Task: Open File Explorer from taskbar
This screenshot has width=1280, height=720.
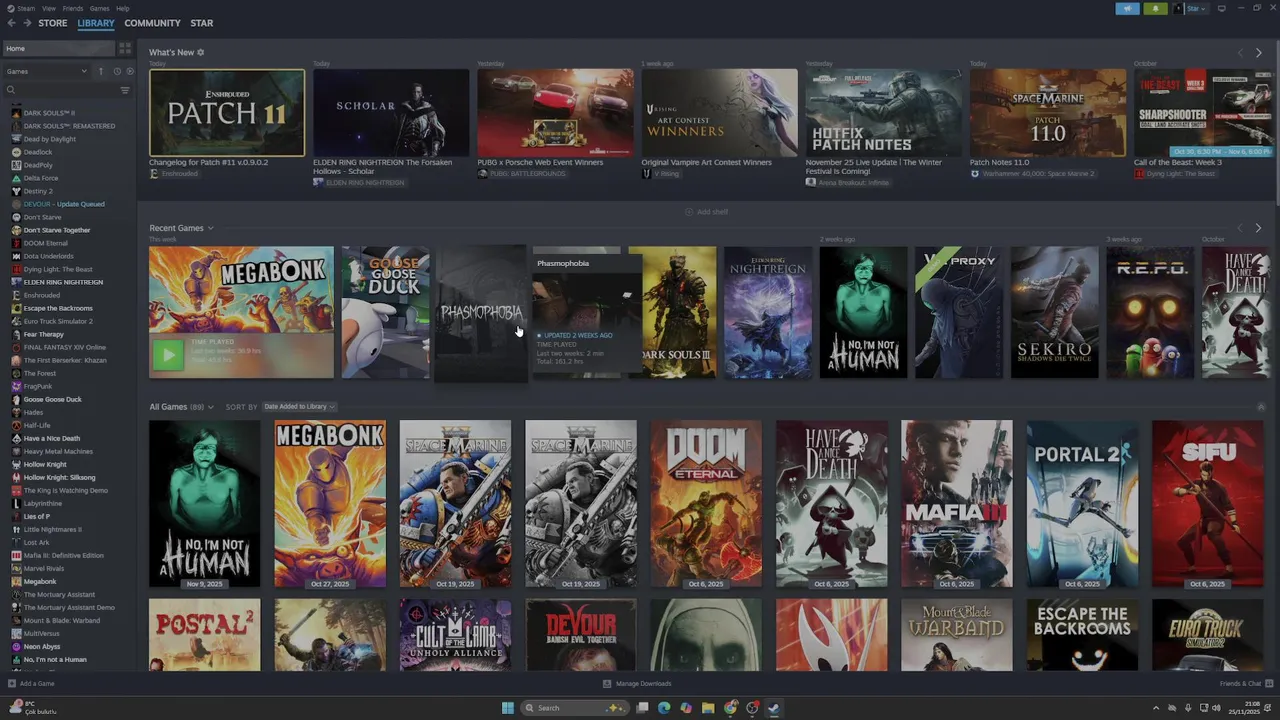Action: coord(708,708)
